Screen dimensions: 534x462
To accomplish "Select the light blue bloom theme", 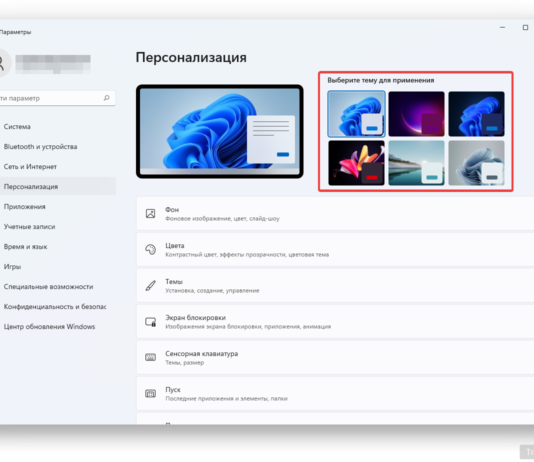I will coord(356,114).
